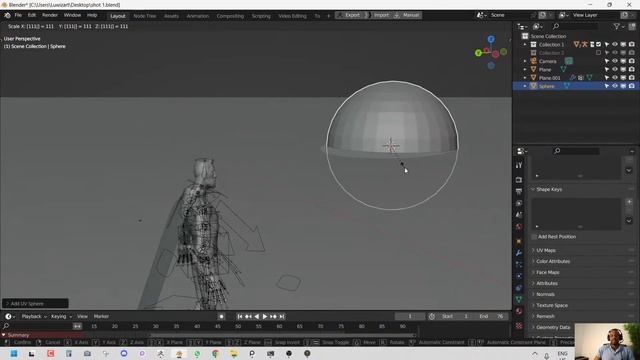Expand the Plane.001 item in outliner

[x=525, y=78]
